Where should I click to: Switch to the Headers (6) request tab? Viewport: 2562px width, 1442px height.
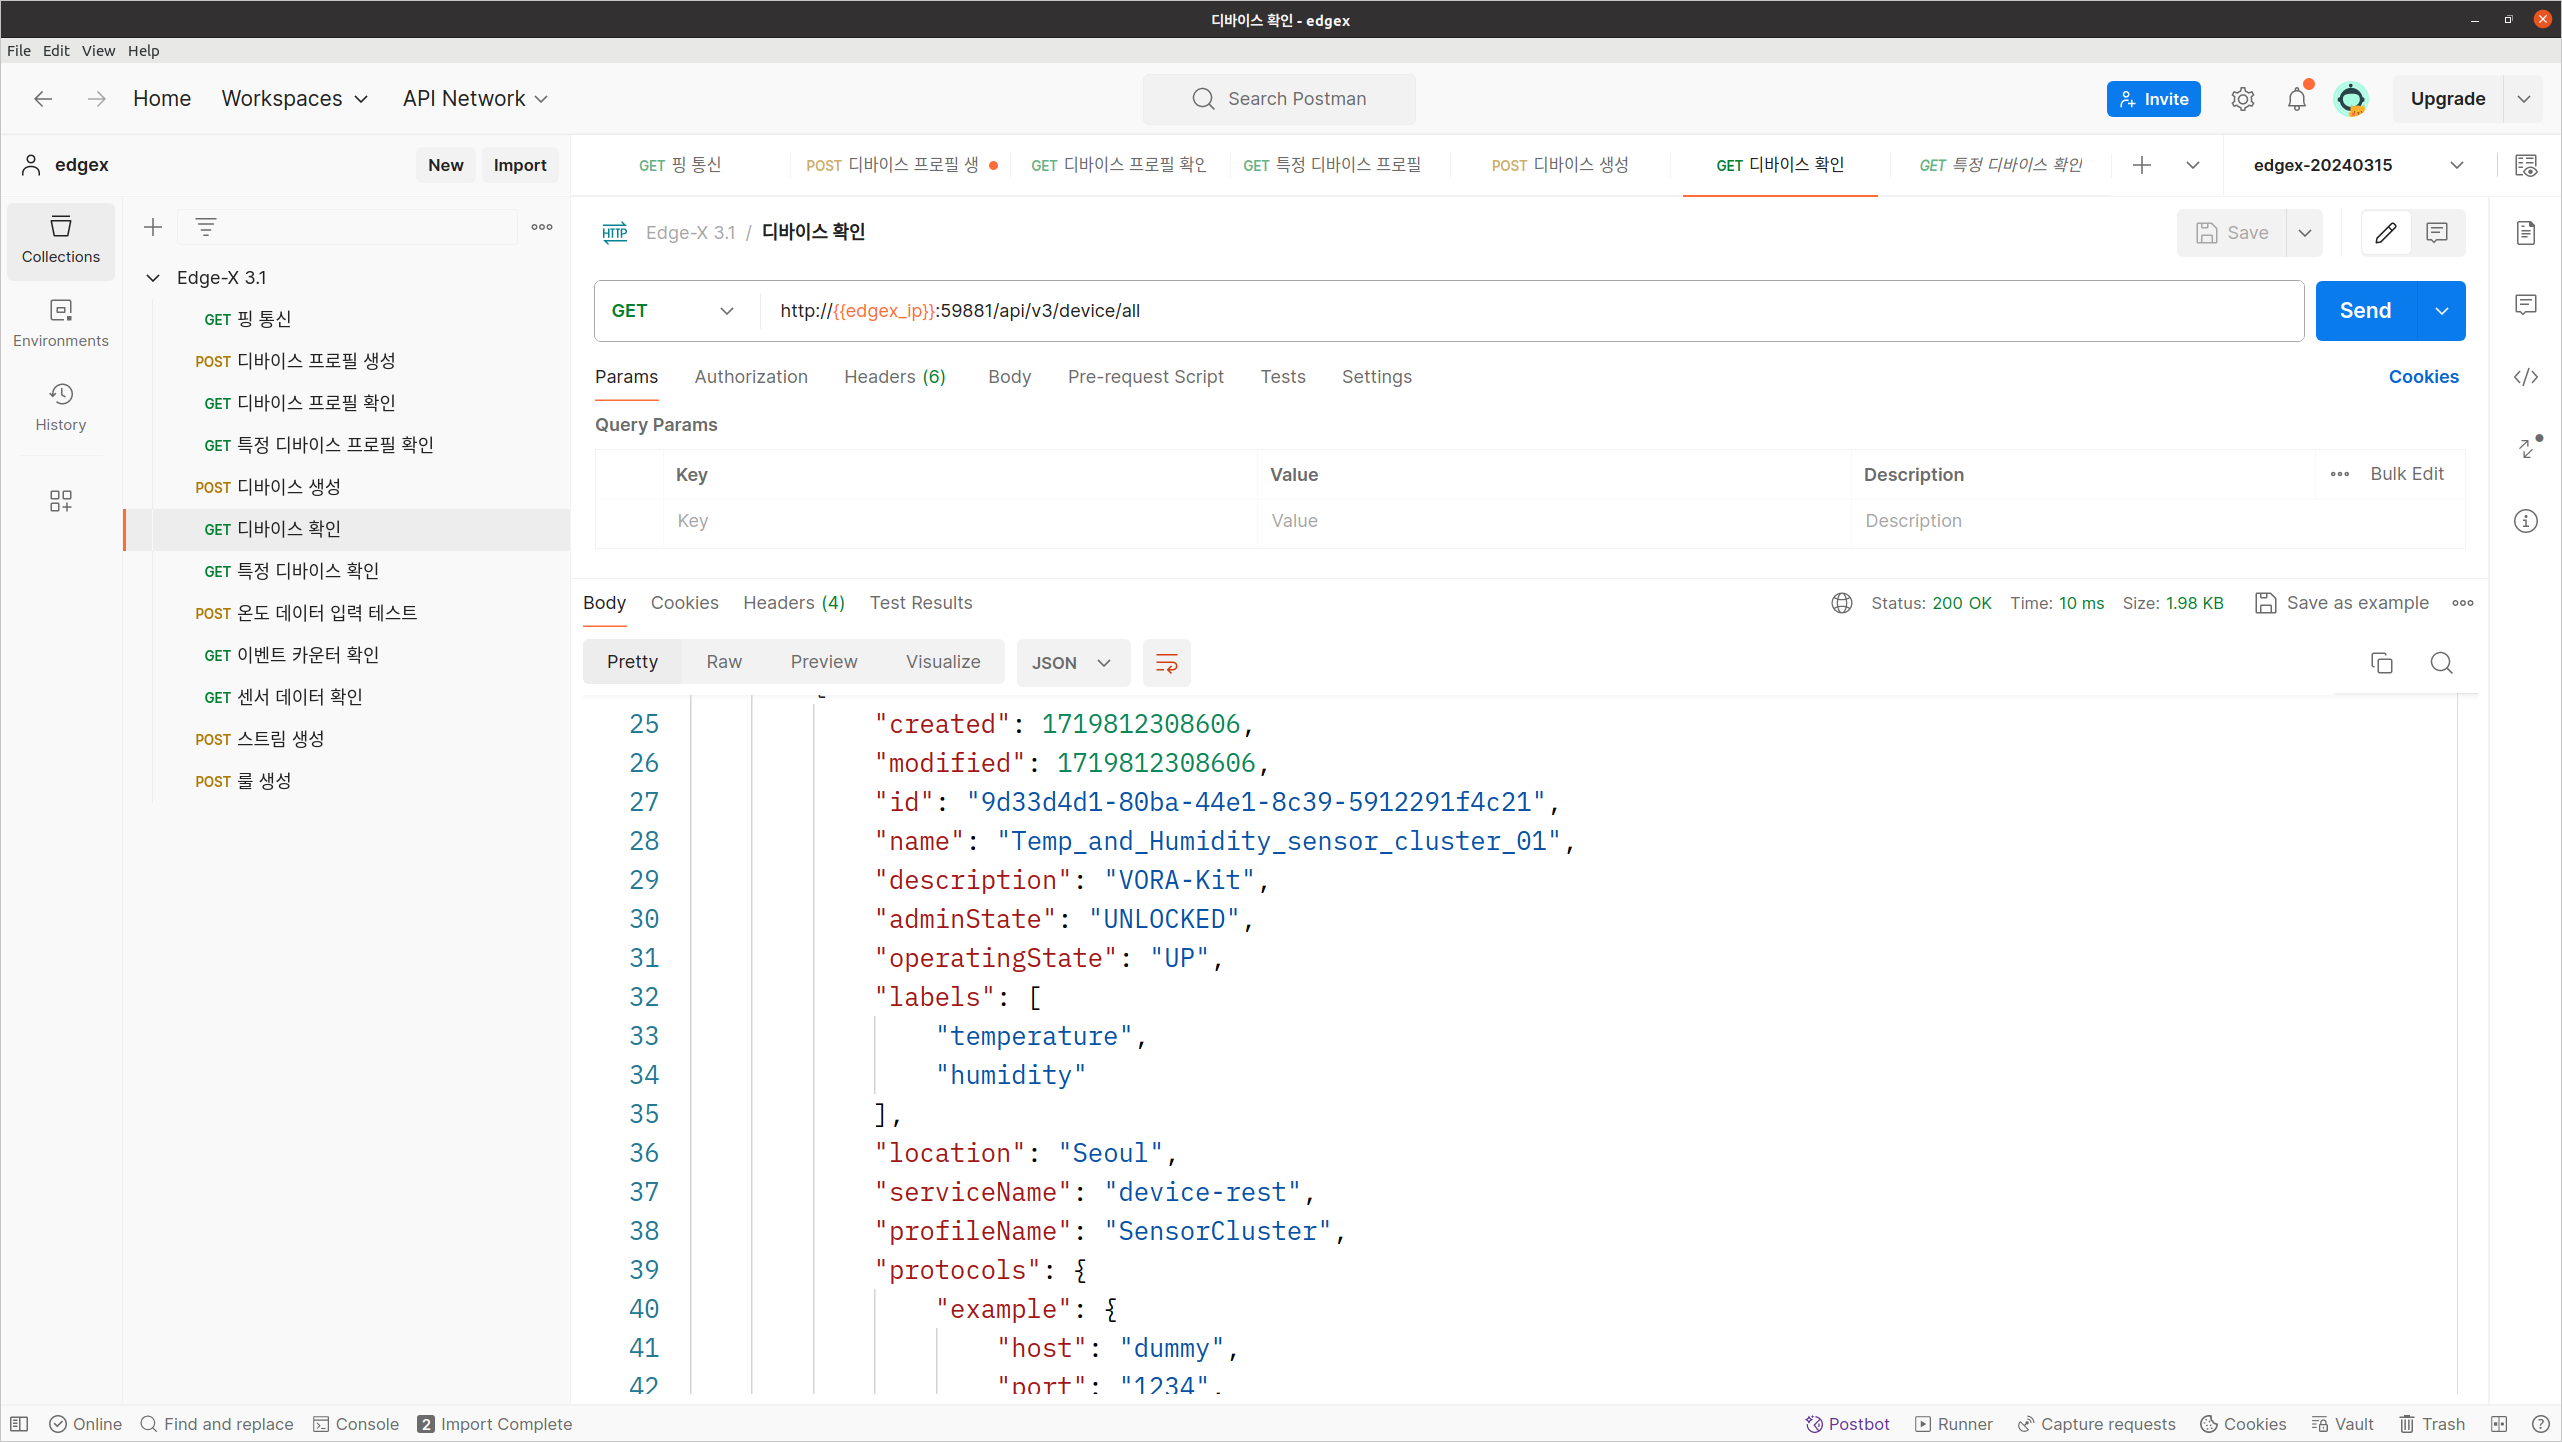click(x=895, y=377)
